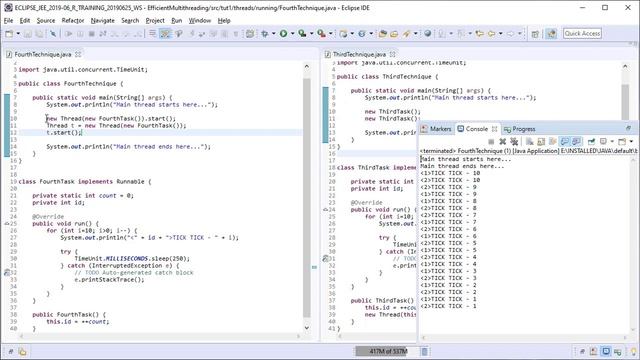Viewport: 640px width, 360px height.
Task: Click the Skip All Breakpoints icon
Action: point(53,33)
